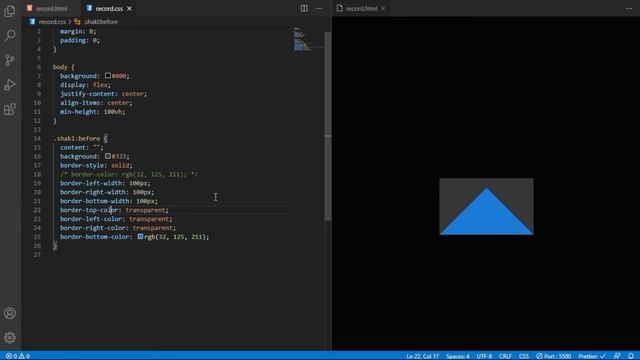Click the blue triangle in preview
The height and width of the screenshot is (360, 640).
coord(486,214)
